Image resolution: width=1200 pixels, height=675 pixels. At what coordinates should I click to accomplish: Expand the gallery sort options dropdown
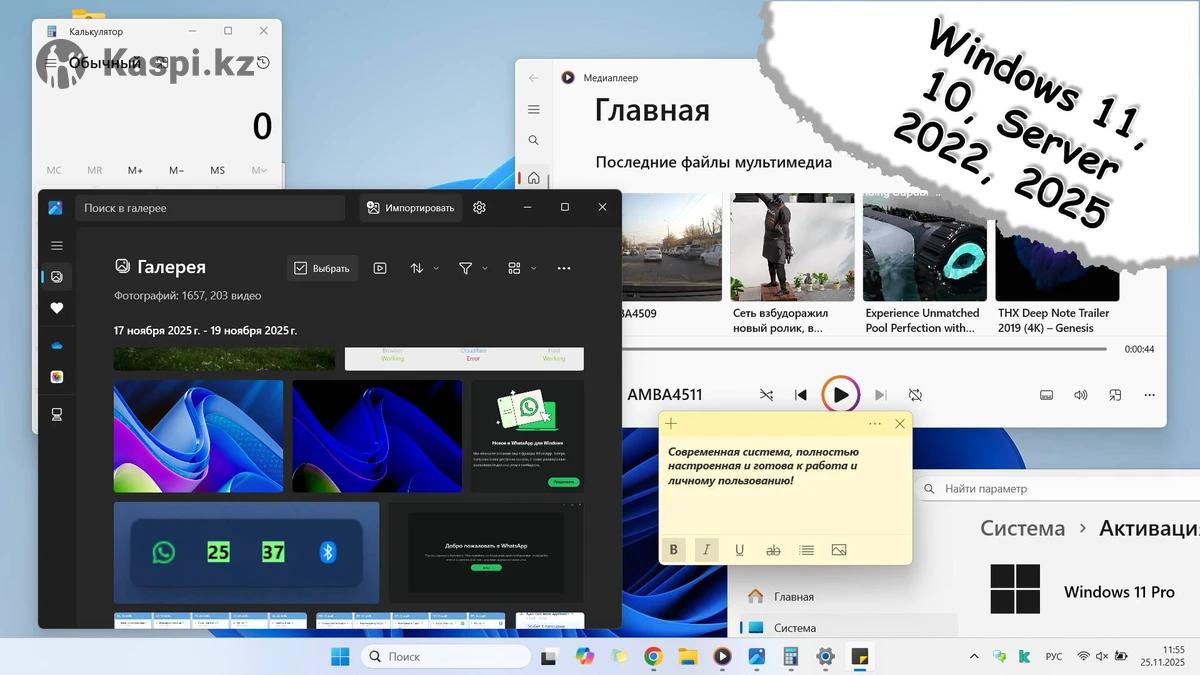[x=424, y=268]
